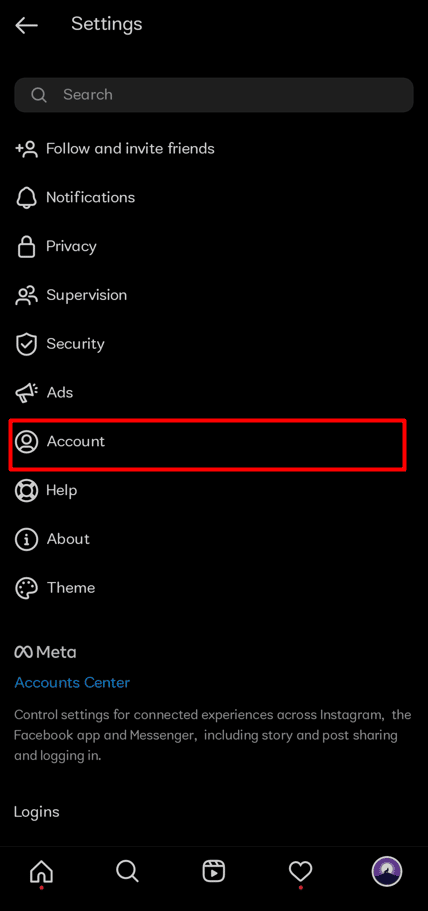
Task: Tap the shield icon next to Security
Action: (x=26, y=344)
